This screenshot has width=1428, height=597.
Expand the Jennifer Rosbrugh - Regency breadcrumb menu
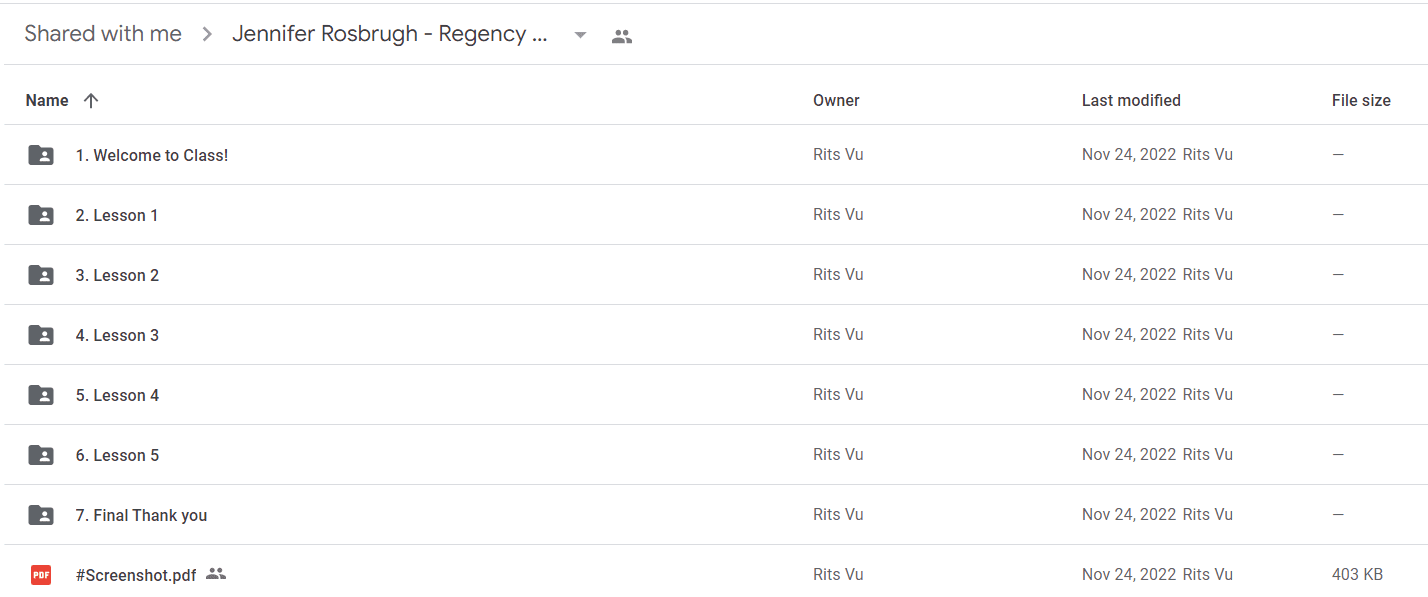pos(390,34)
